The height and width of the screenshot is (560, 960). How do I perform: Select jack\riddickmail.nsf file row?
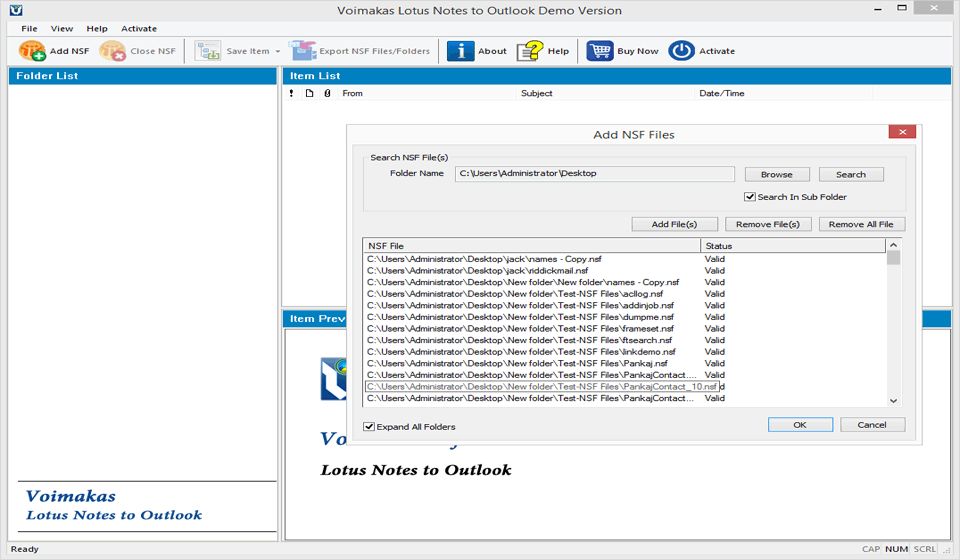pyautogui.click(x=624, y=271)
